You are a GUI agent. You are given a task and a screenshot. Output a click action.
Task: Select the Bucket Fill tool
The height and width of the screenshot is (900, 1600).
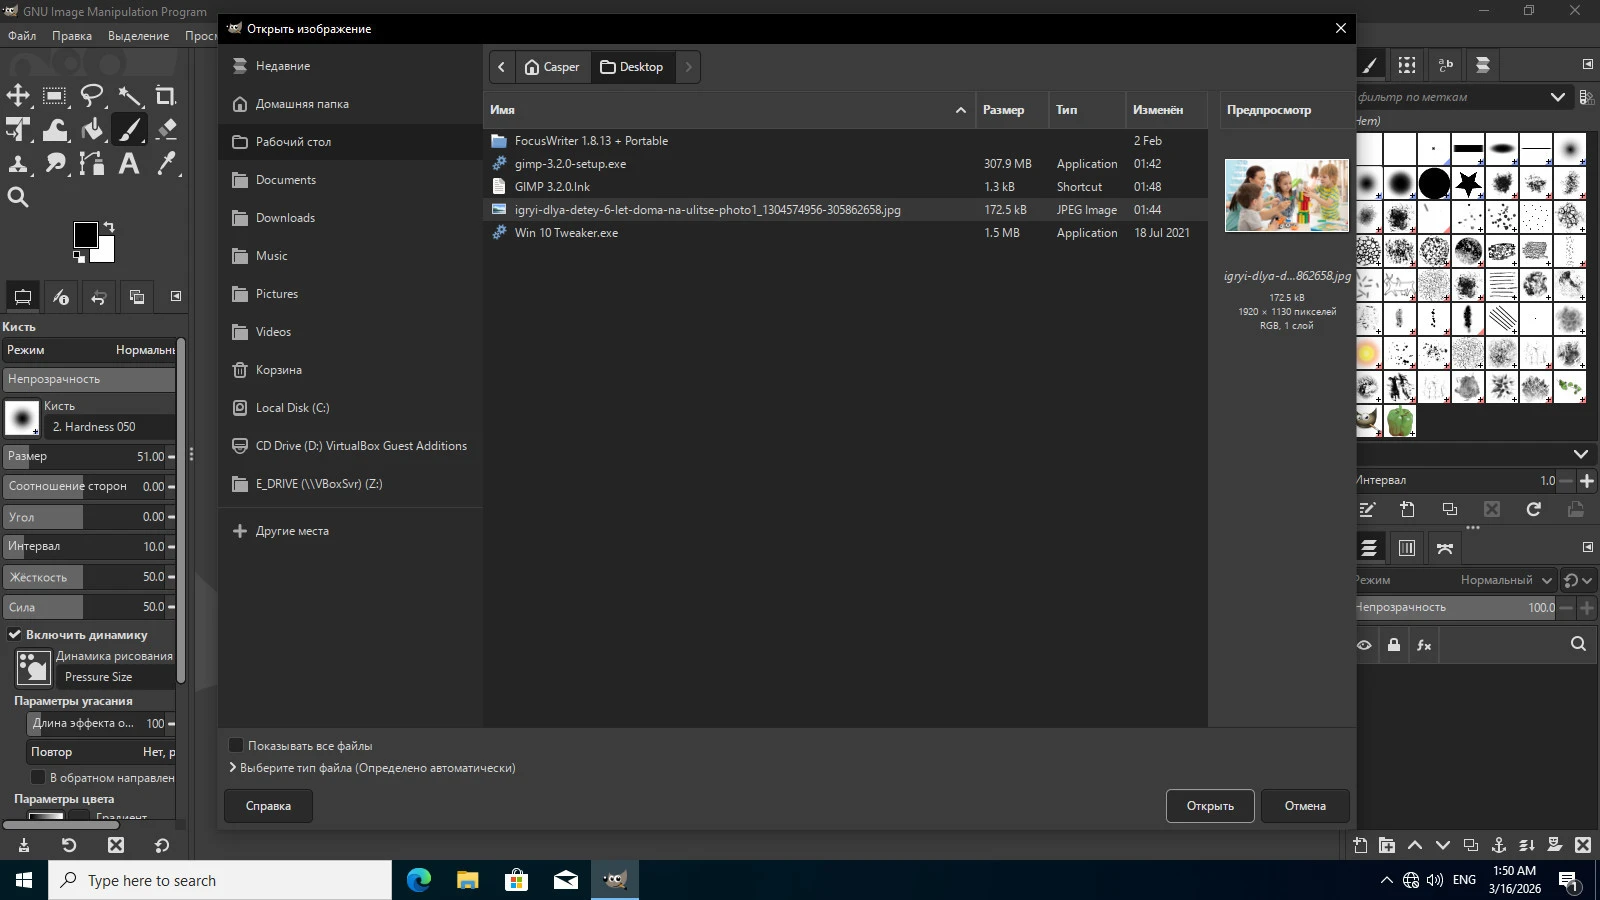coord(92,130)
